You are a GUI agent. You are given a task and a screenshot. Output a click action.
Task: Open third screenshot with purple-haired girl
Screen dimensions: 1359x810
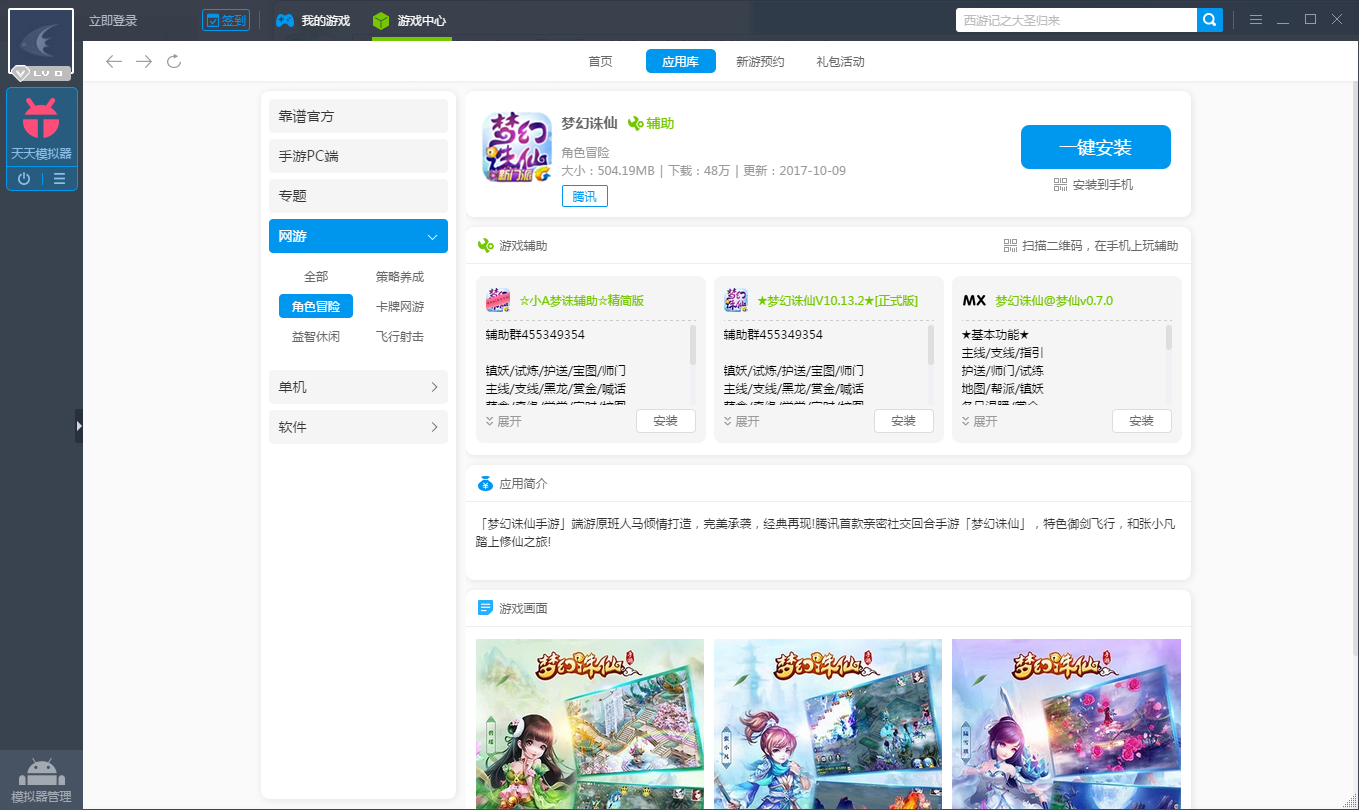1066,724
